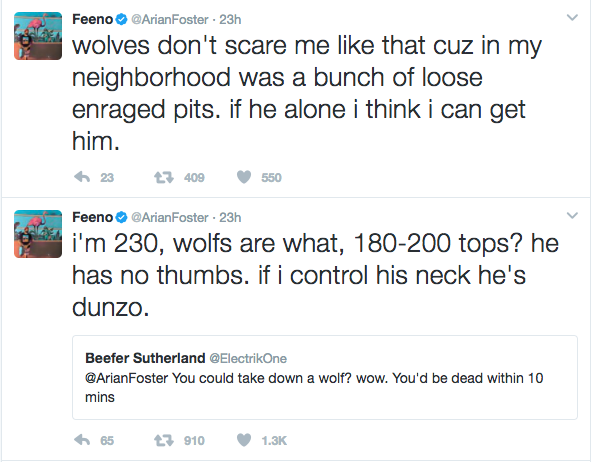Open the 23h timestamp of second tweet

(230, 218)
